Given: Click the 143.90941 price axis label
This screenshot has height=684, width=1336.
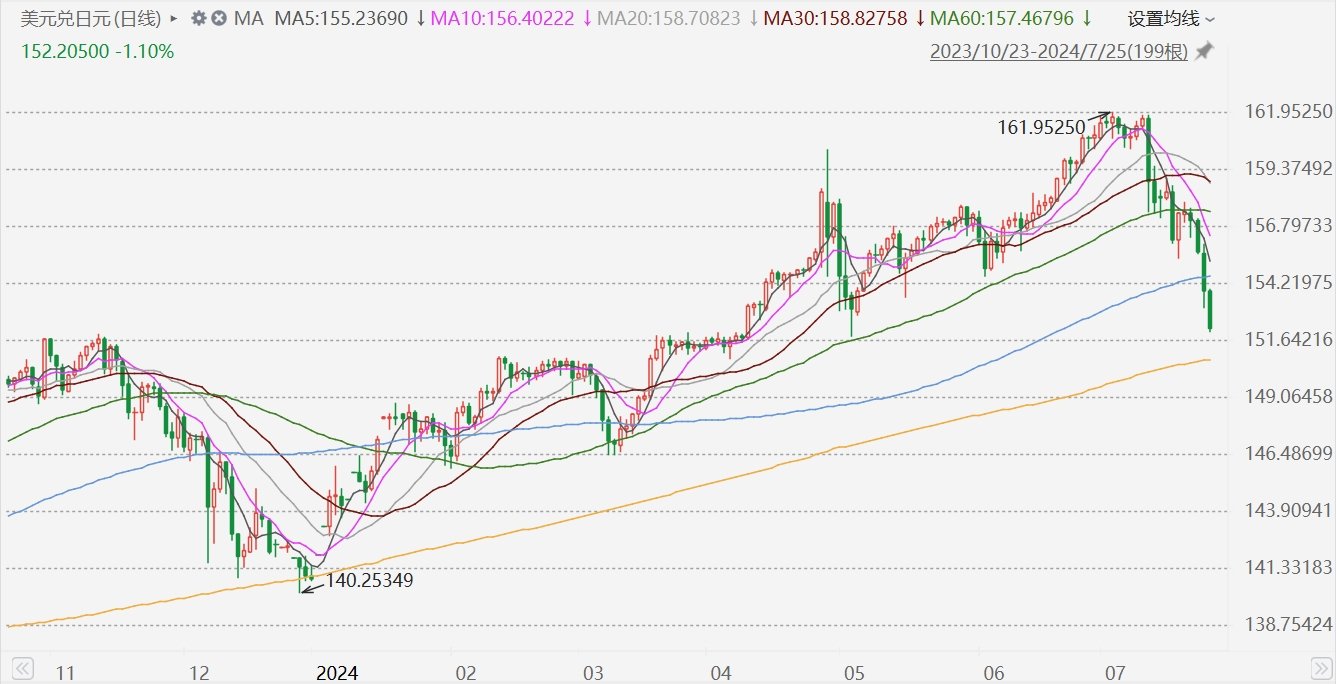Looking at the screenshot, I should tap(1290, 511).
